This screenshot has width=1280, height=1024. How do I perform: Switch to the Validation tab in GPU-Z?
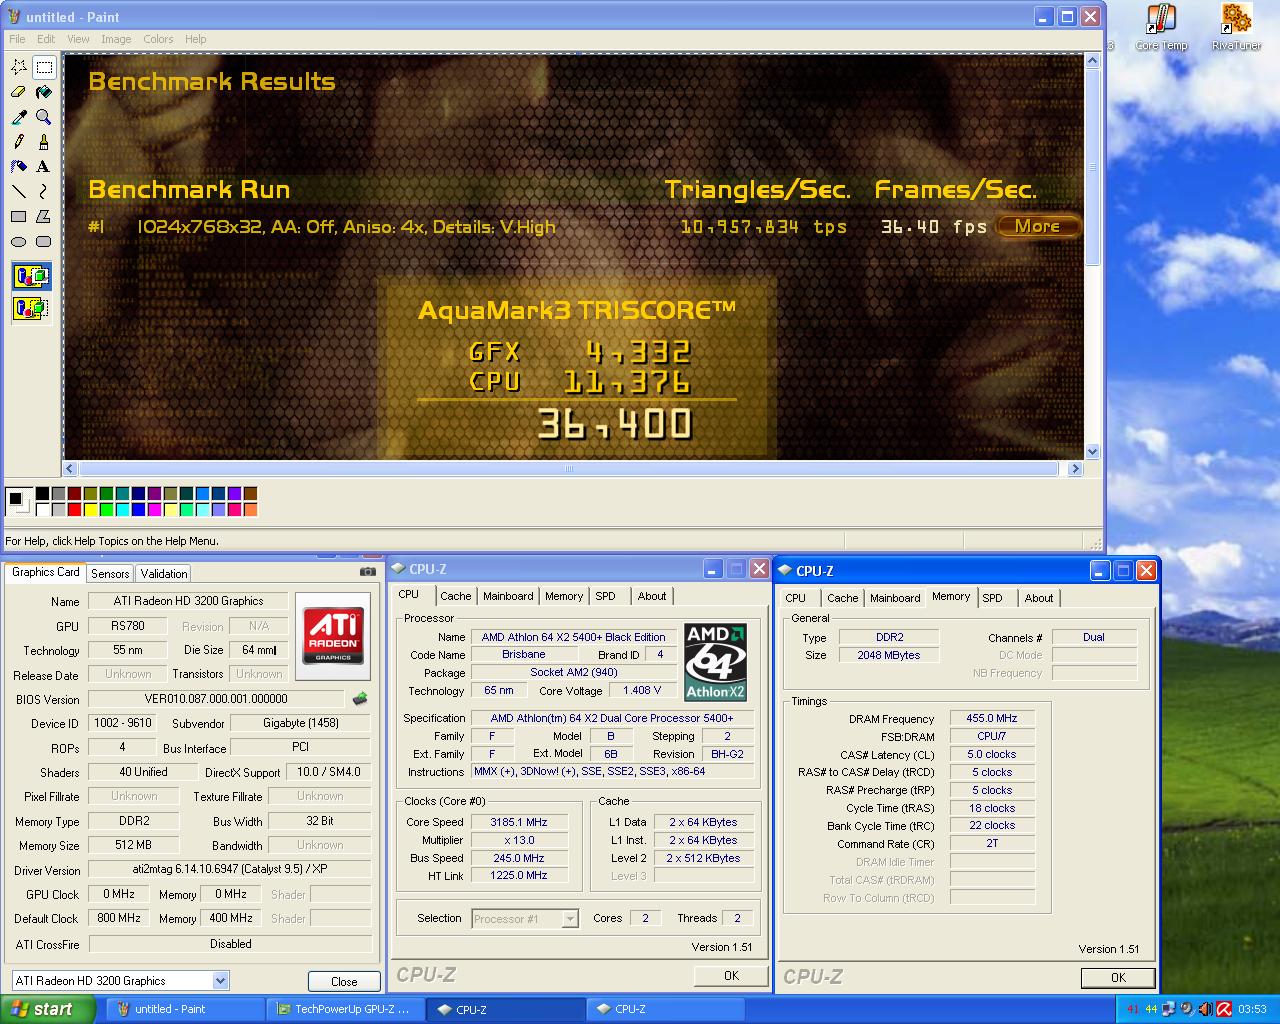pos(163,574)
